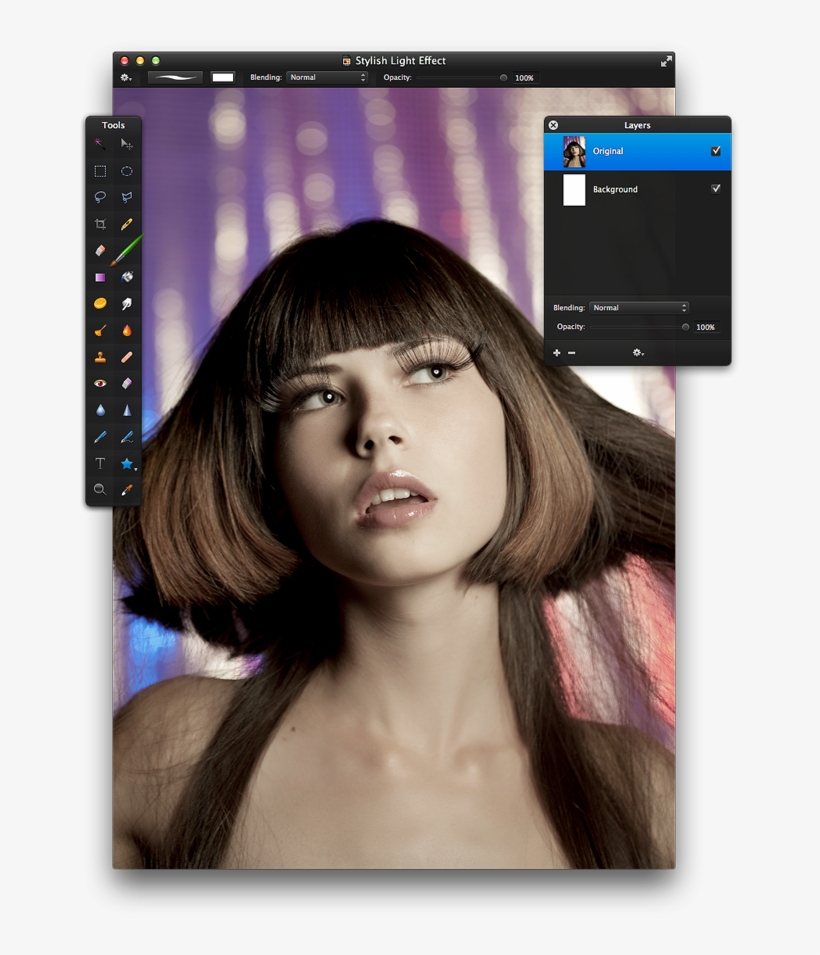The height and width of the screenshot is (955, 820).
Task: Click the Background layer thumbnail
Action: [x=574, y=189]
